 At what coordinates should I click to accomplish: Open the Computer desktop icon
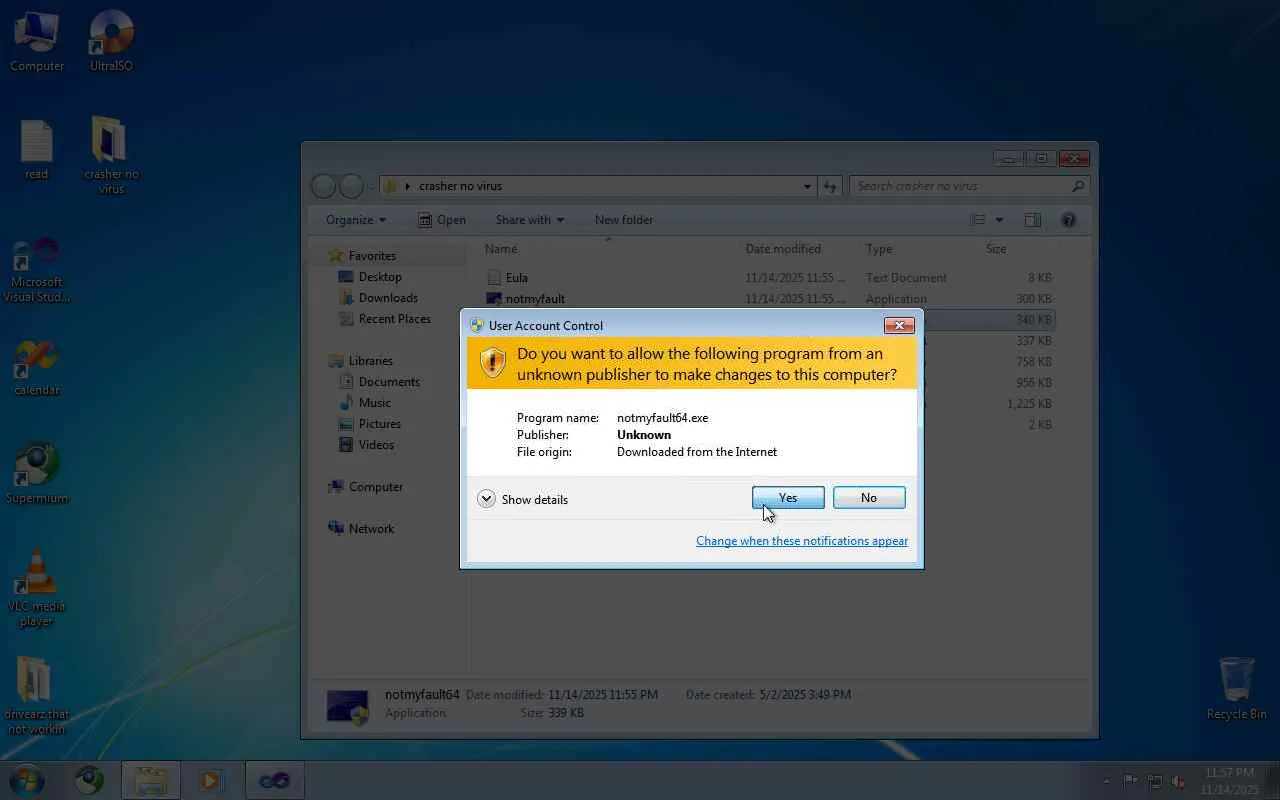37,42
